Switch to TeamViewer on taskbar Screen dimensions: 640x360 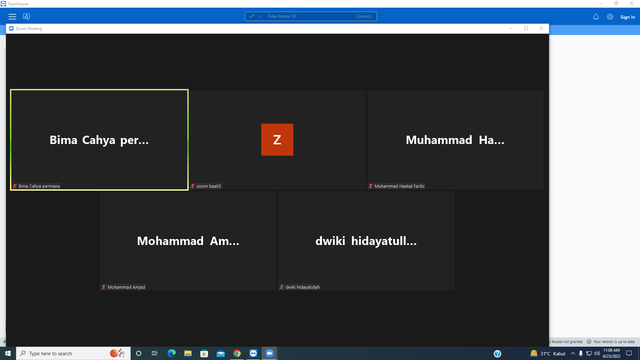point(253,353)
